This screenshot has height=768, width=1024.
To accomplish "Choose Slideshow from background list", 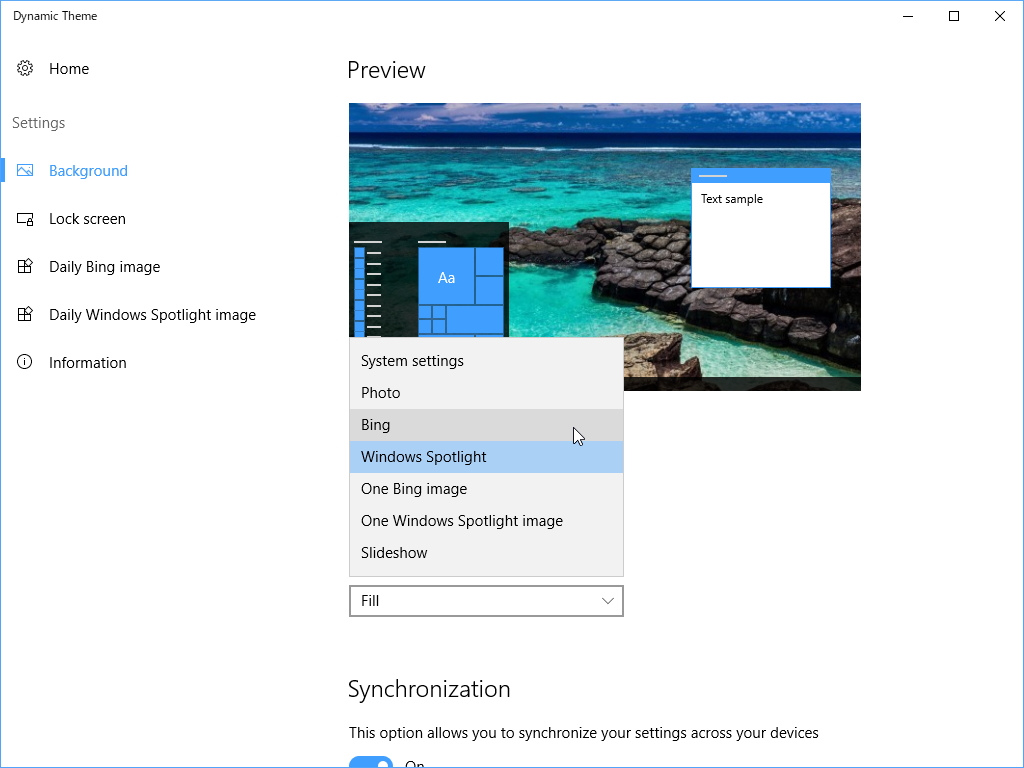I will [x=487, y=552].
